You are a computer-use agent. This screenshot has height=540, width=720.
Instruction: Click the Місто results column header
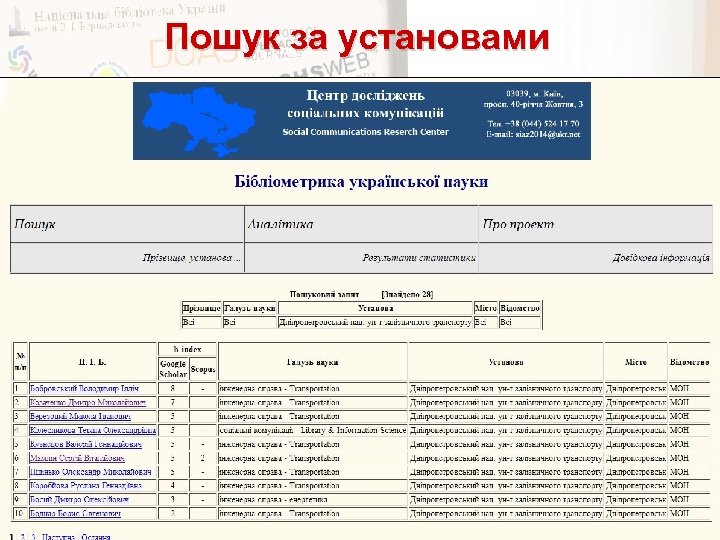pyautogui.click(x=636, y=362)
